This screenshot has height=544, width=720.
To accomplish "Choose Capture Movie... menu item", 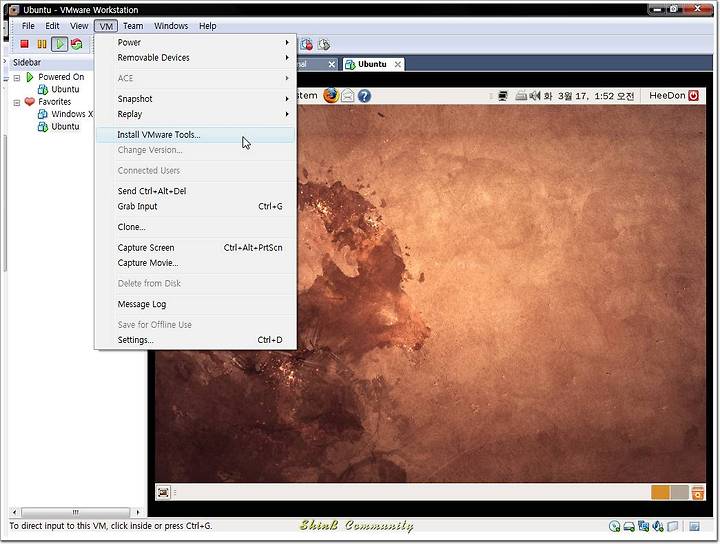I will 196,263.
